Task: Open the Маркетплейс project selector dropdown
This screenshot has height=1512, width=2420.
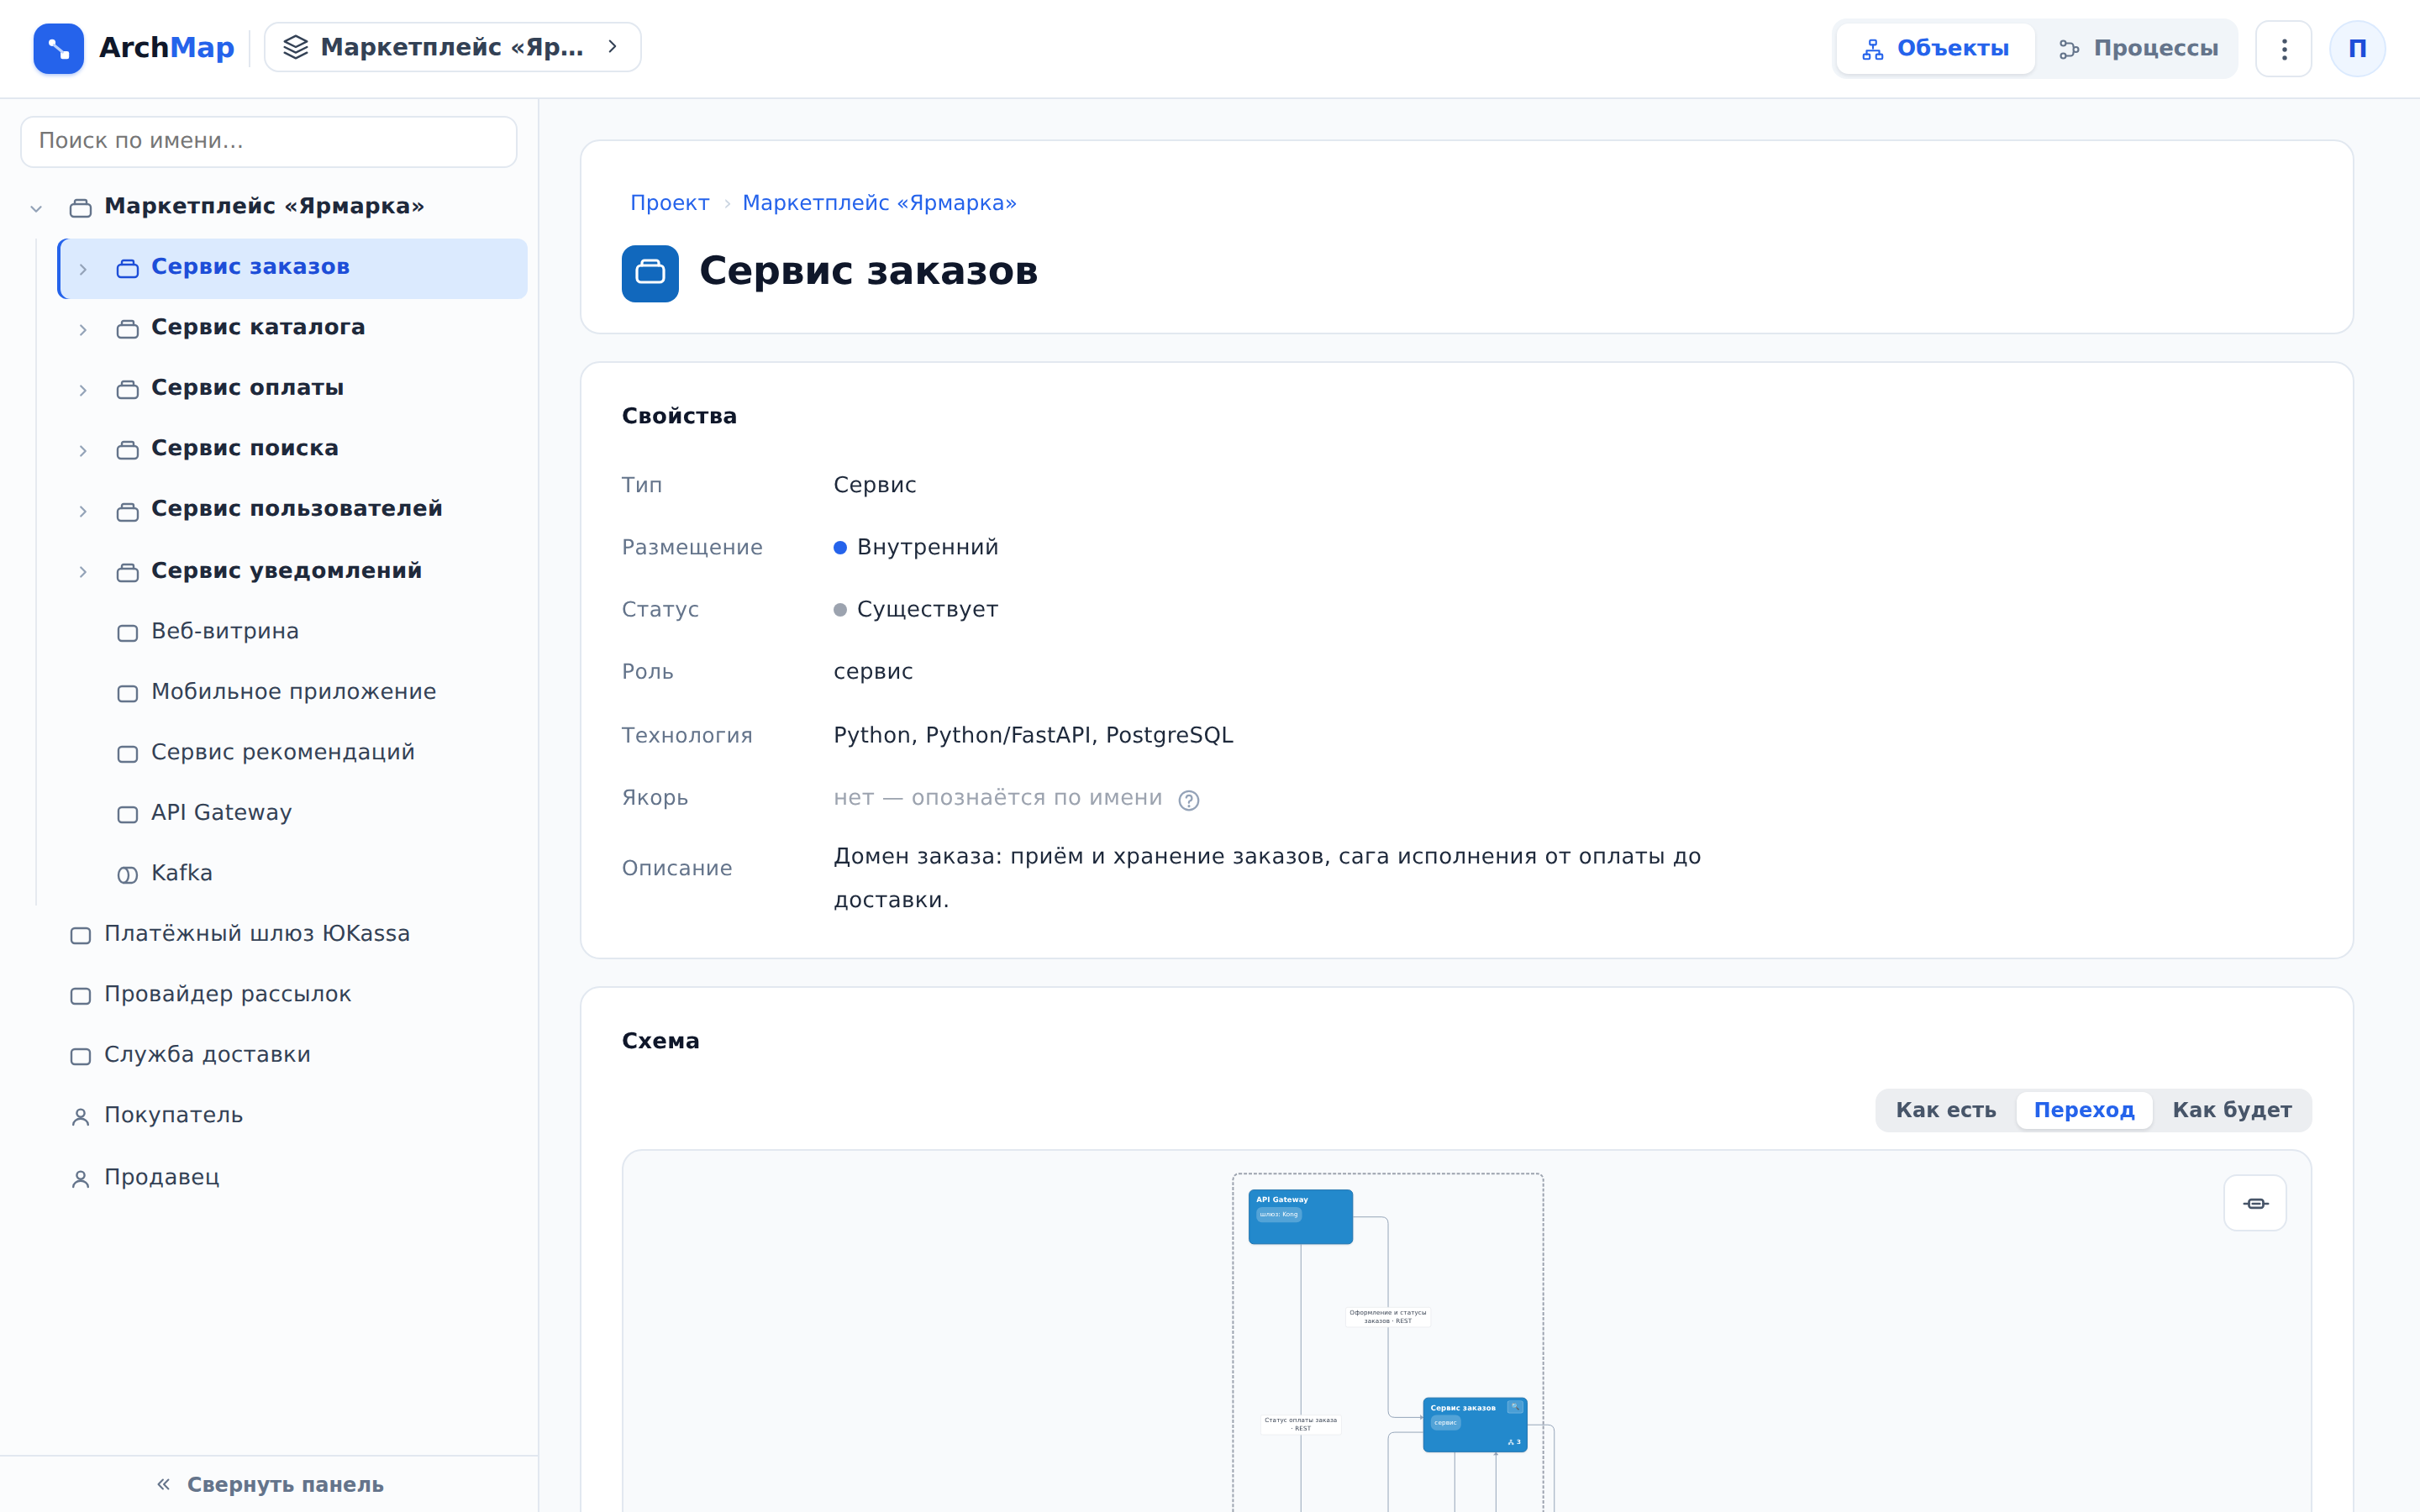Action: [452, 47]
